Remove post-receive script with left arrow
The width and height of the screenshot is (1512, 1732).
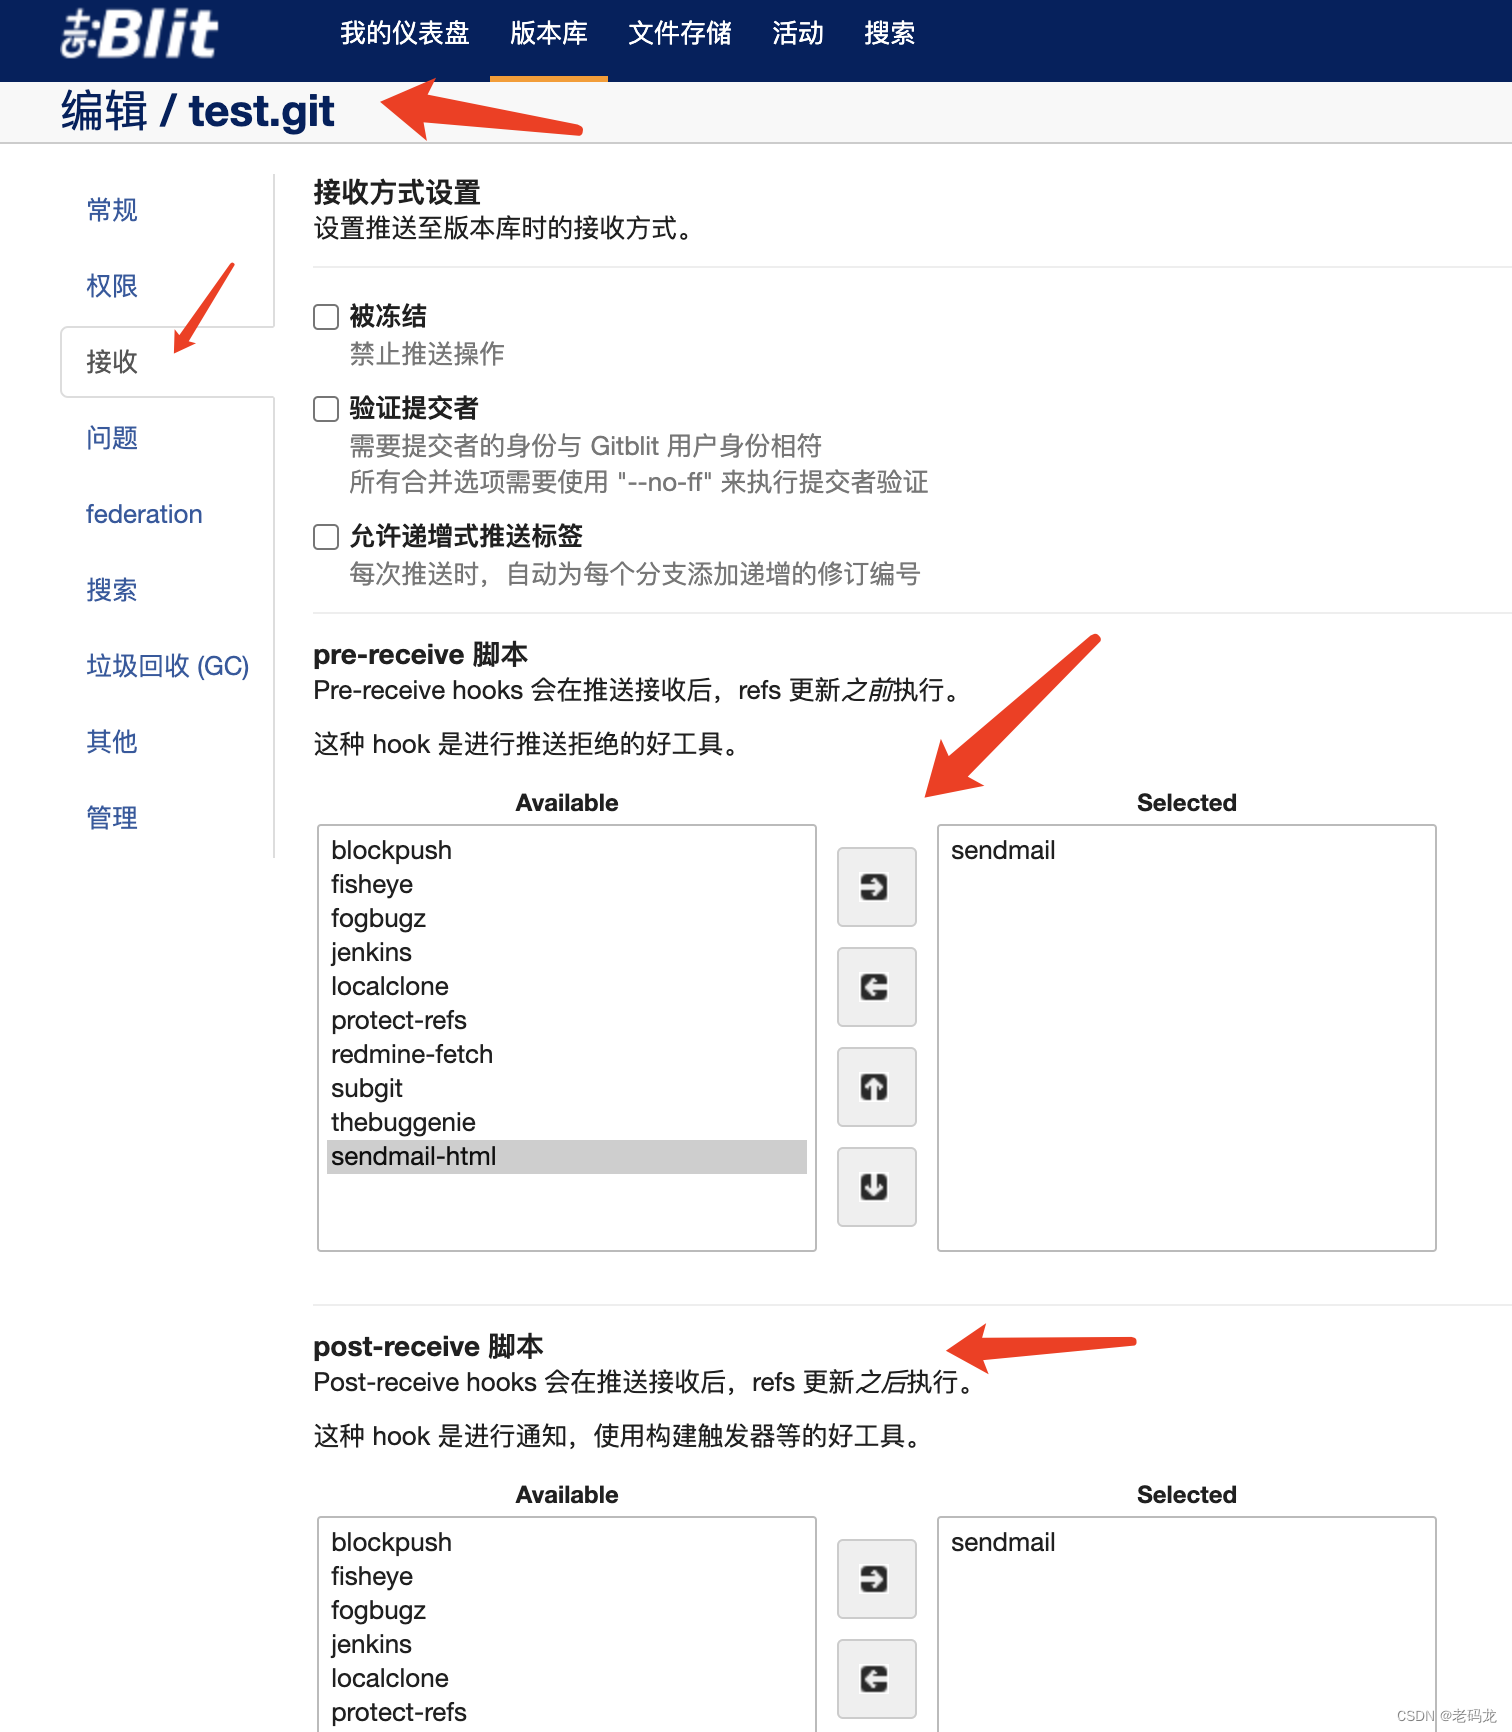(x=877, y=1679)
